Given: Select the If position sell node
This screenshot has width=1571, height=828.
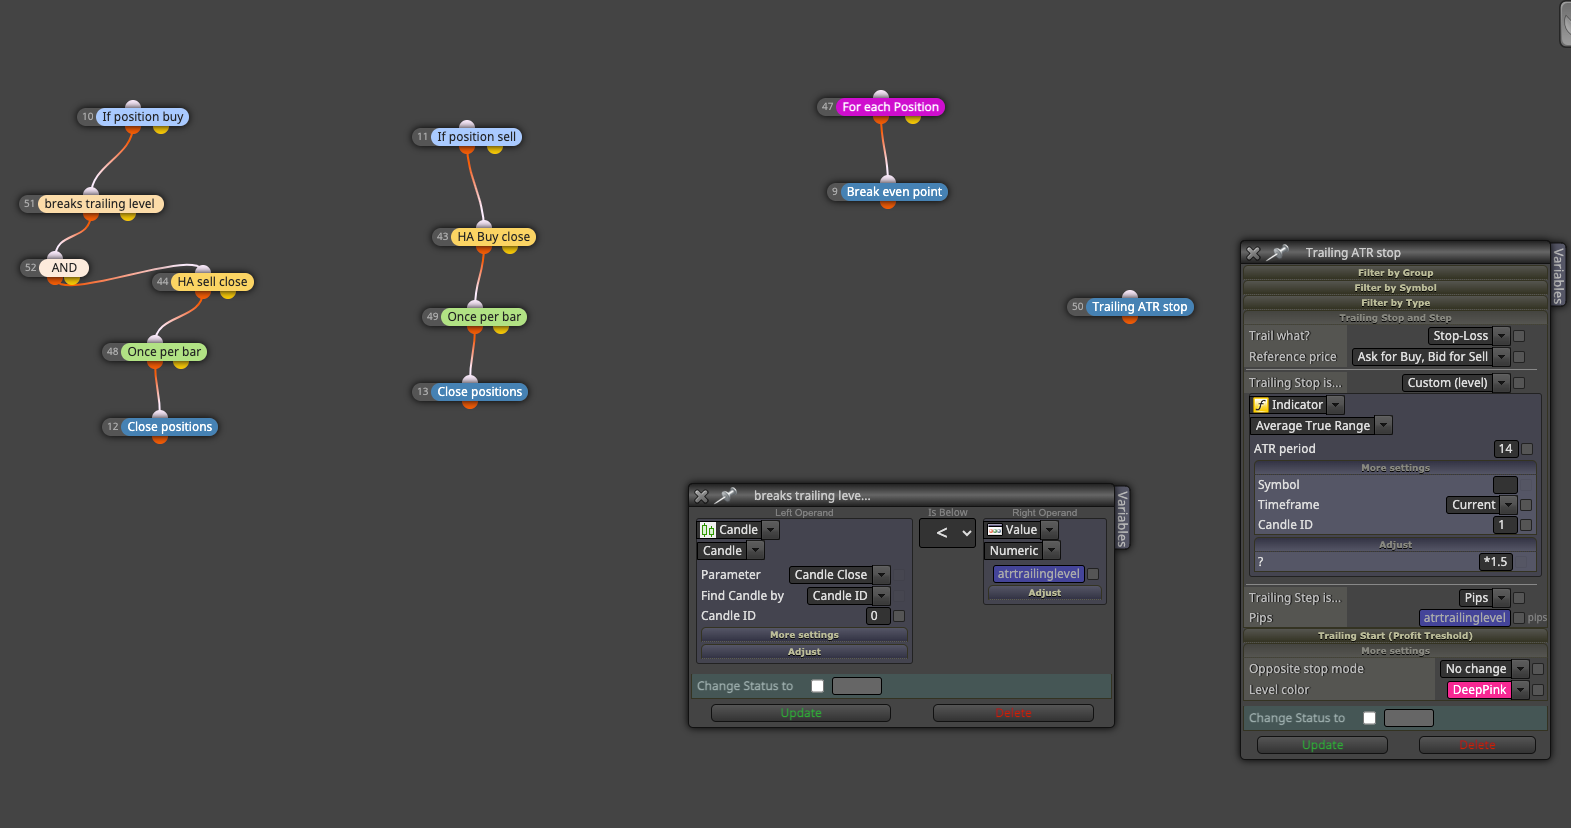Looking at the screenshot, I should (477, 137).
